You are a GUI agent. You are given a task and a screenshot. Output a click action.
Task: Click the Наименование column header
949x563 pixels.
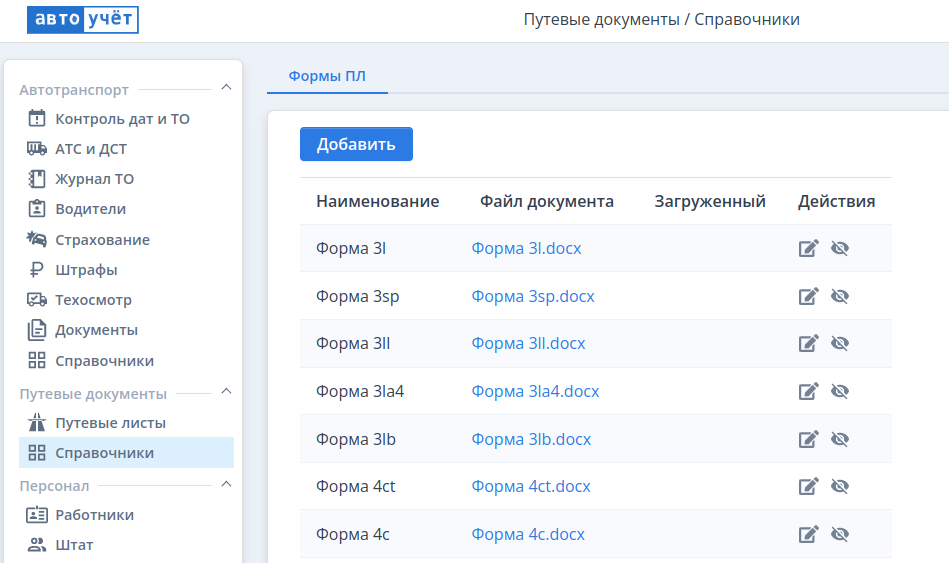point(378,201)
